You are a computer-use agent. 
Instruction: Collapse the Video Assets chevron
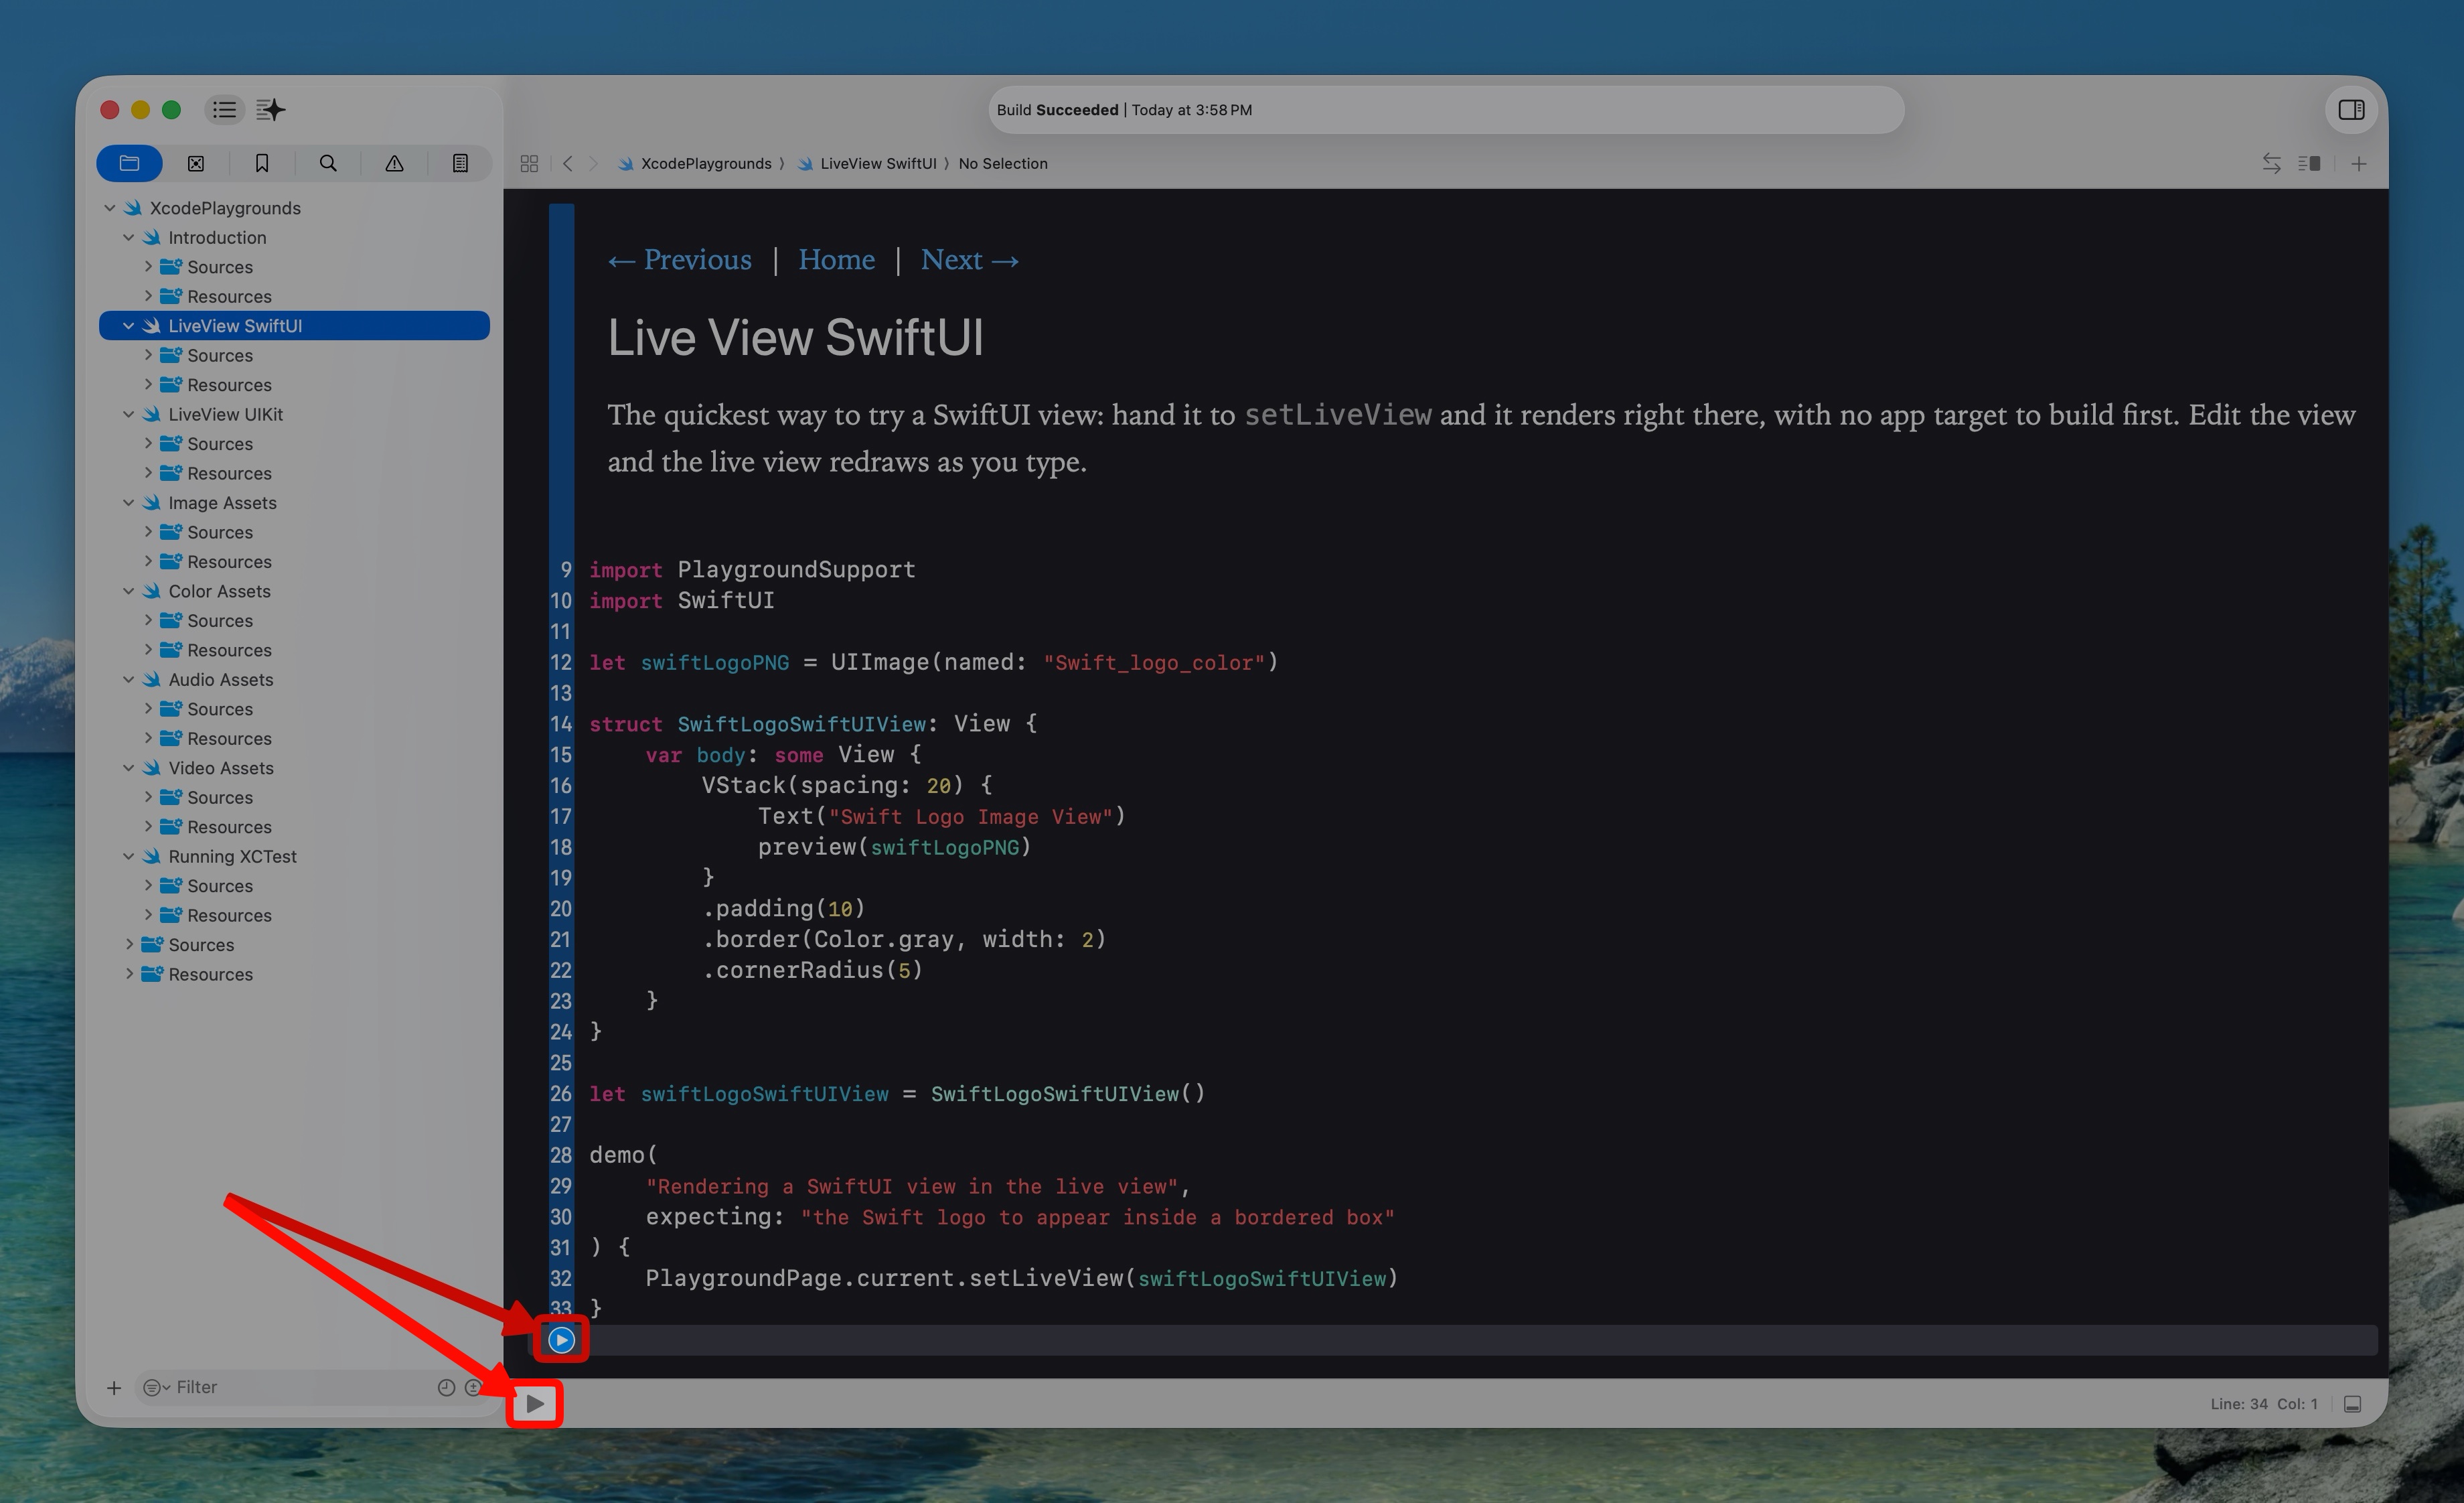pos(129,768)
